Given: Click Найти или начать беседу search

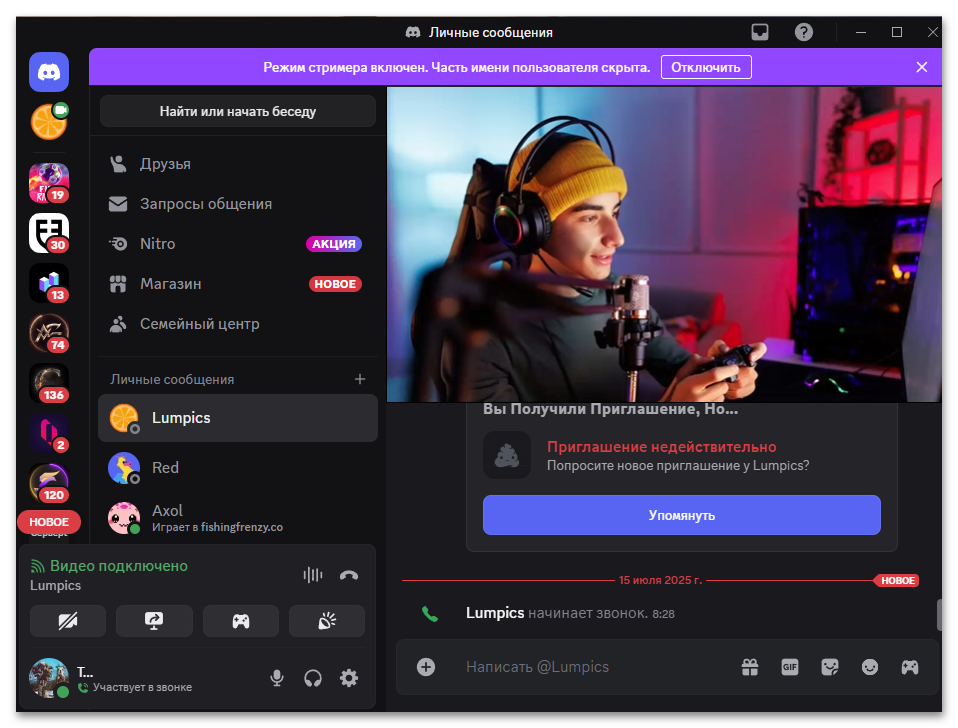Looking at the screenshot, I should click(238, 111).
